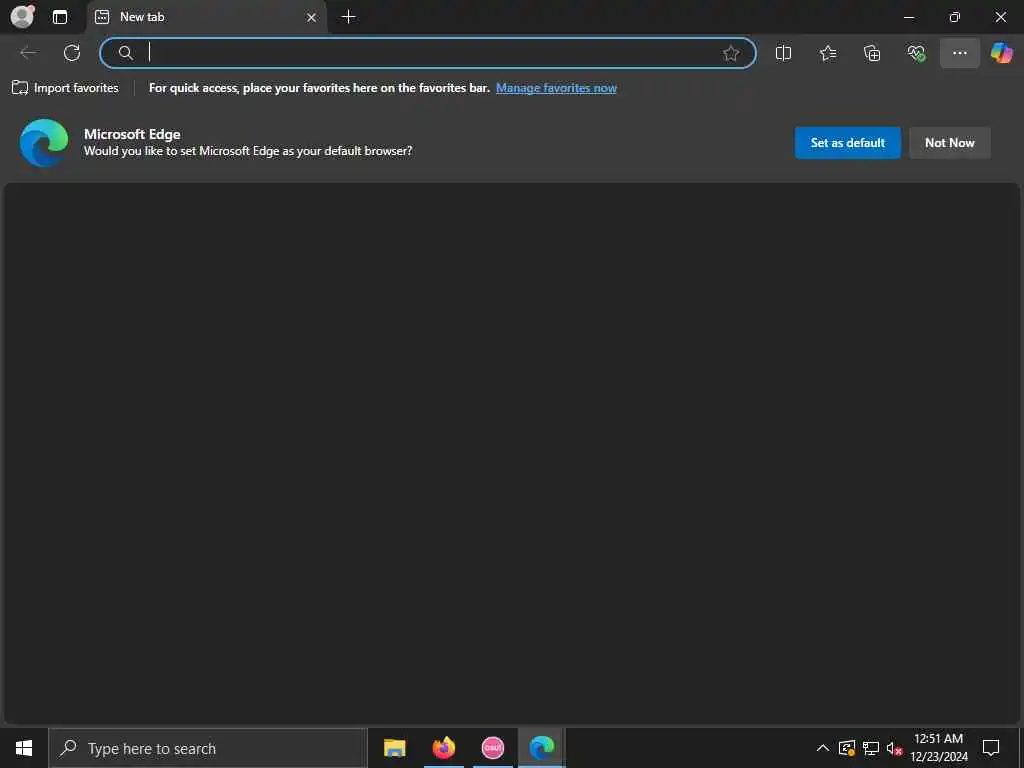Close the New tab tab
This screenshot has height=768, width=1024.
[312, 18]
